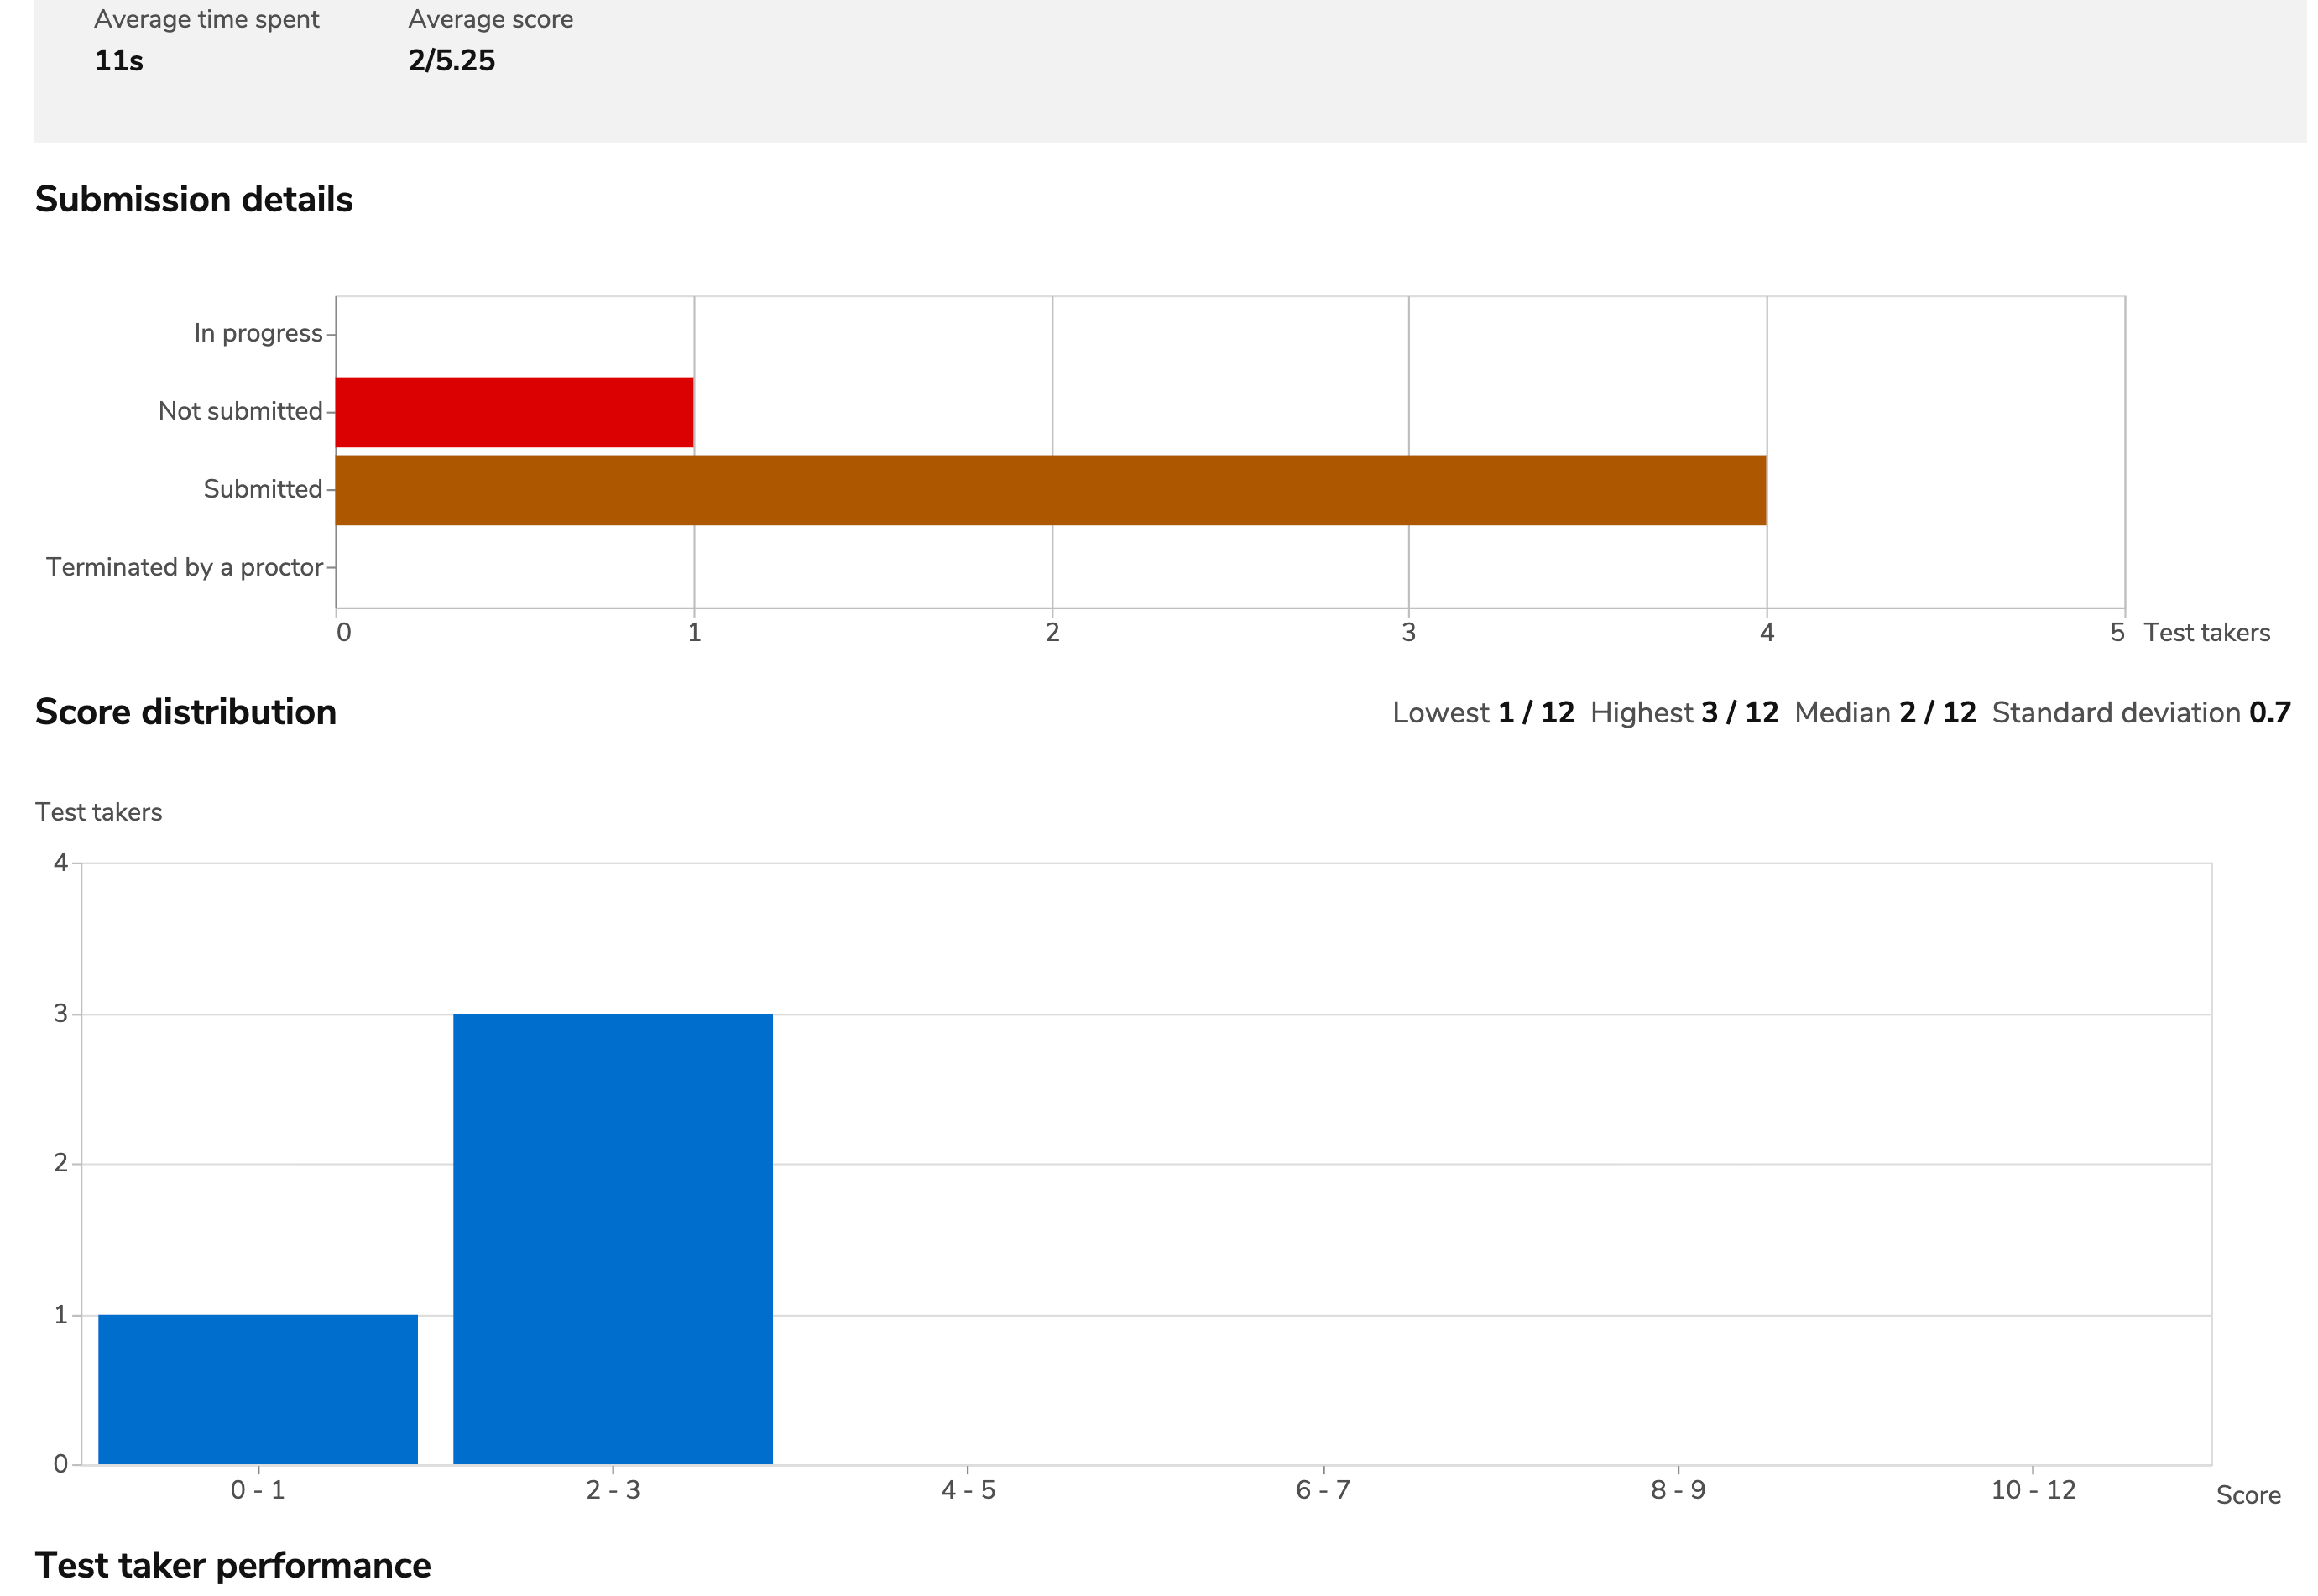2318x1596 pixels.
Task: Click the Score axis title
Action: (x=2248, y=1495)
